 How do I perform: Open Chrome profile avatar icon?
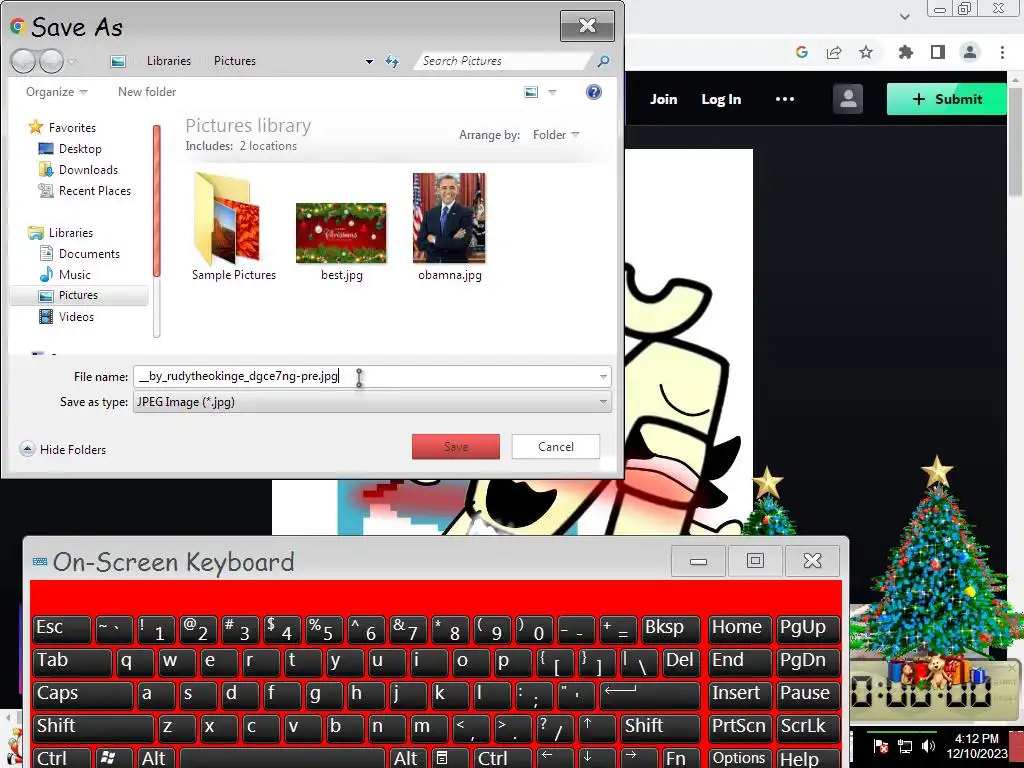click(970, 52)
